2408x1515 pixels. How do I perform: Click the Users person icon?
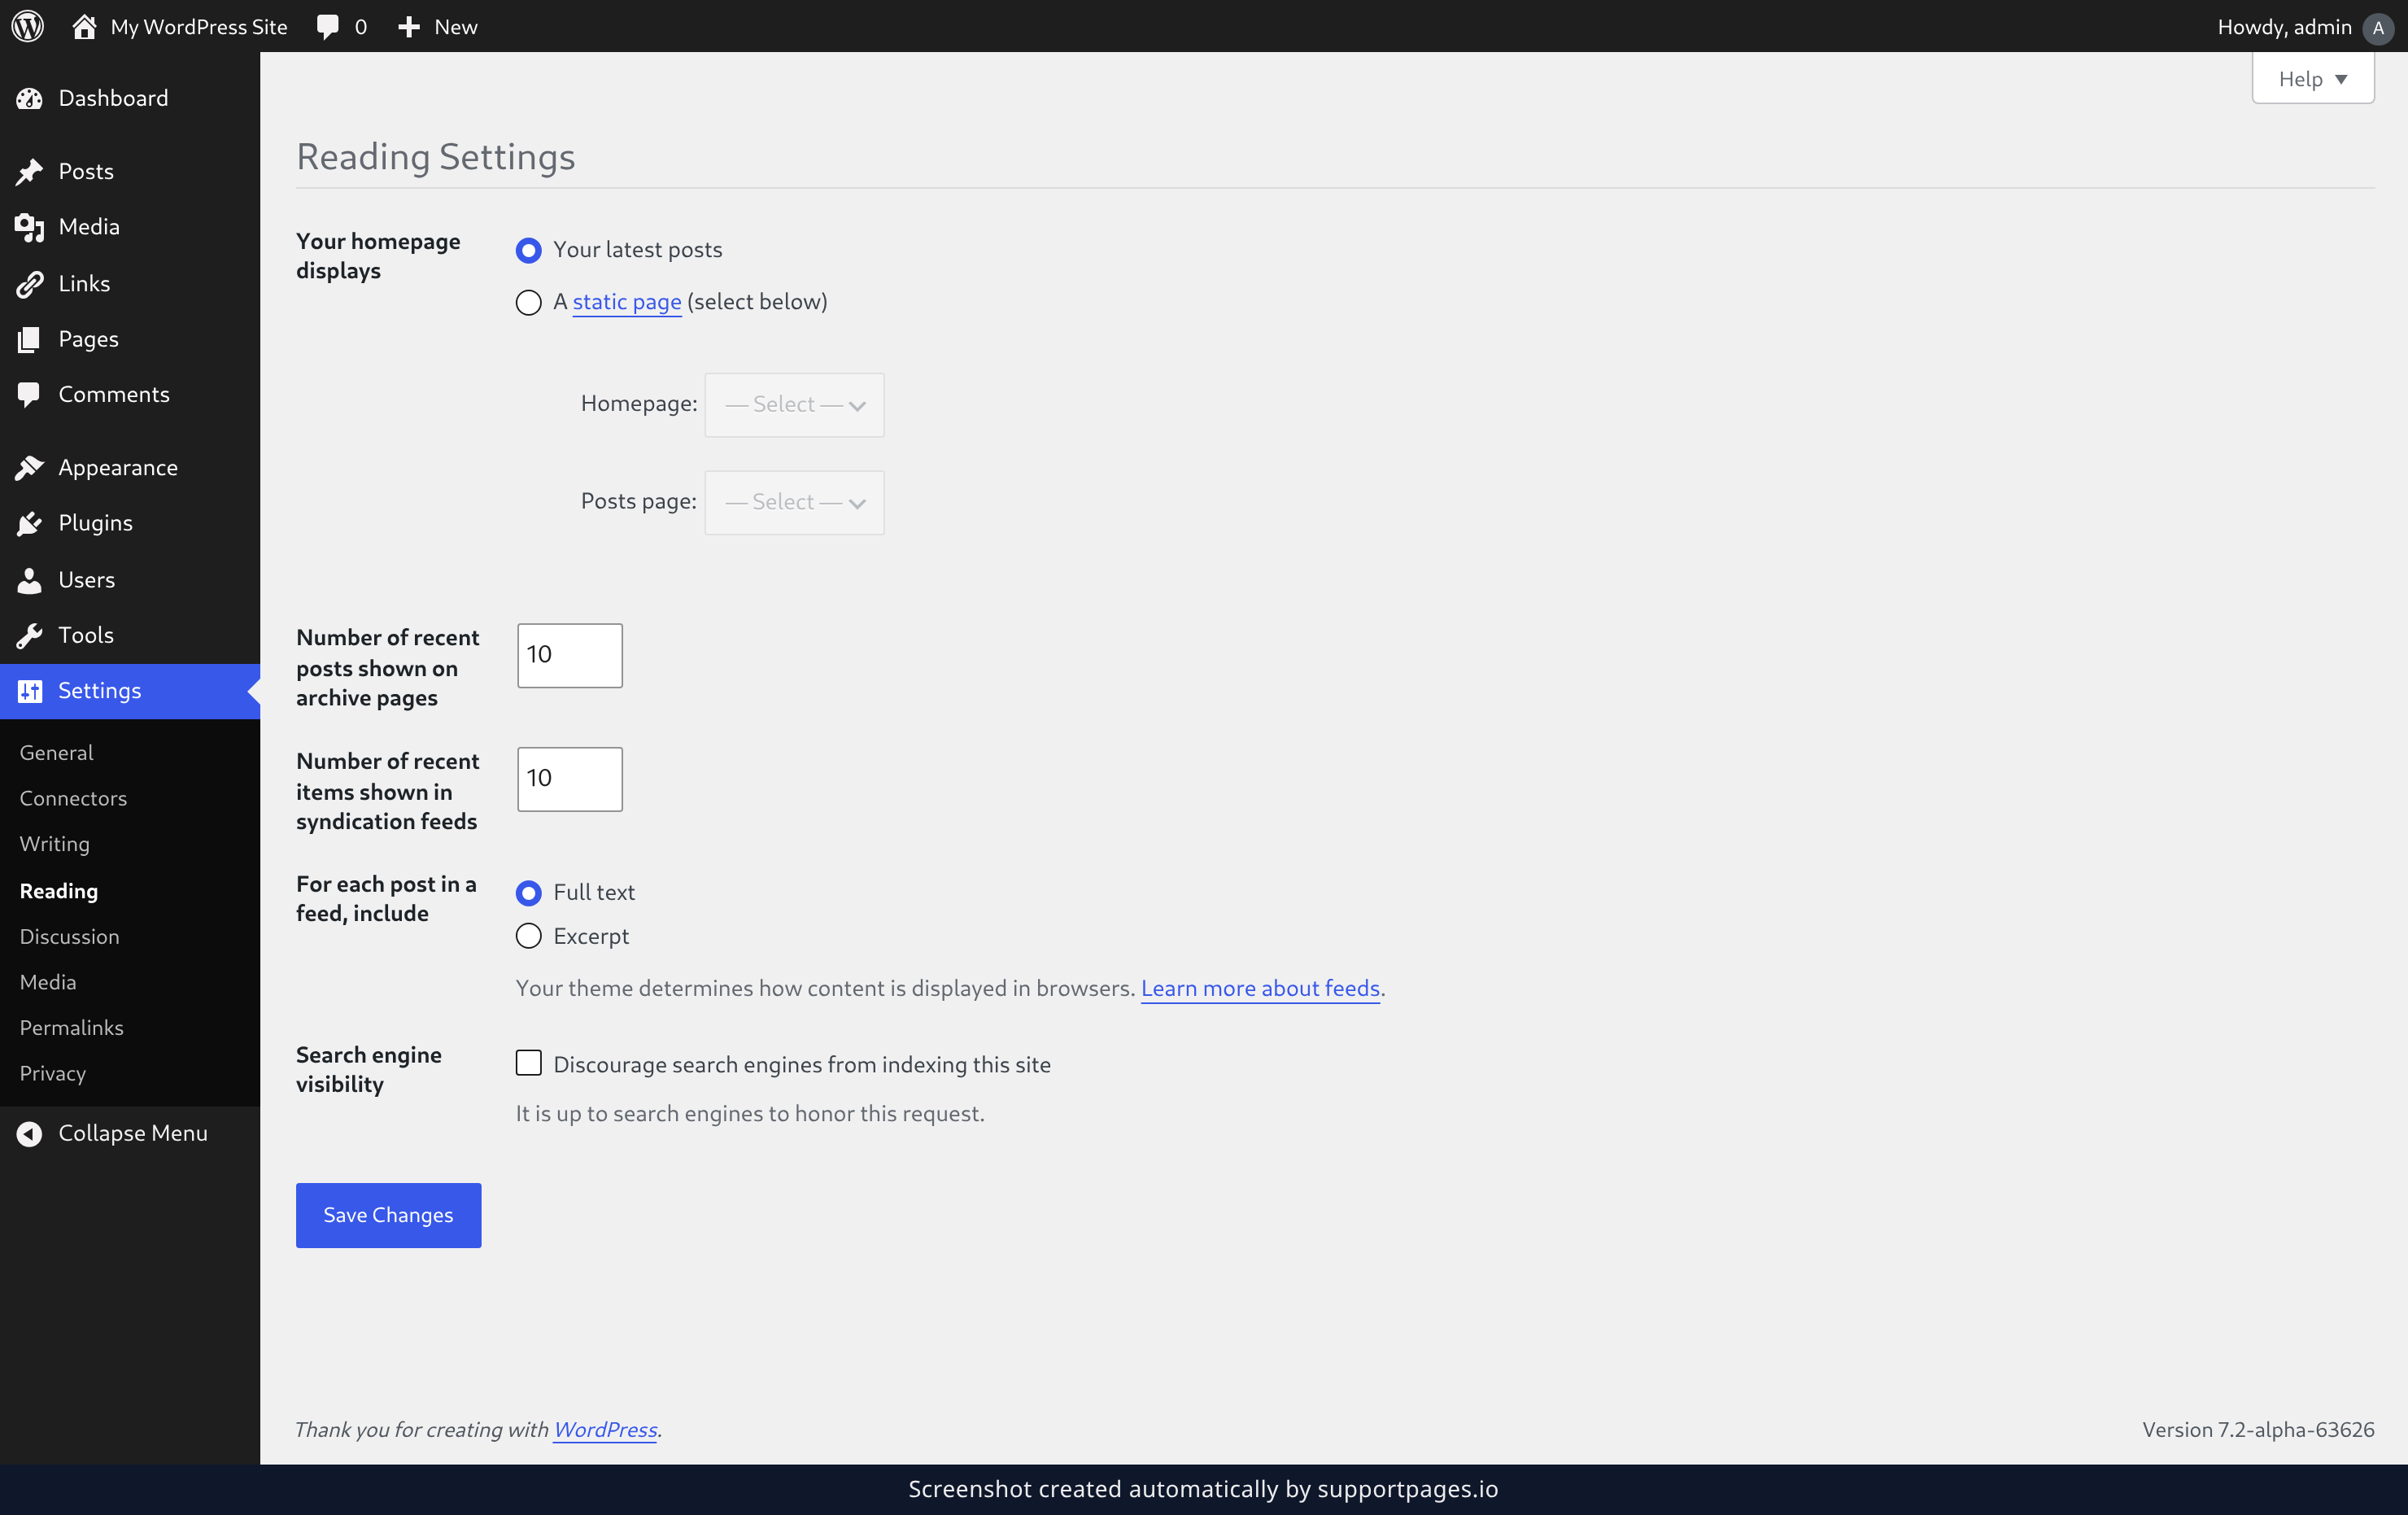point(30,580)
